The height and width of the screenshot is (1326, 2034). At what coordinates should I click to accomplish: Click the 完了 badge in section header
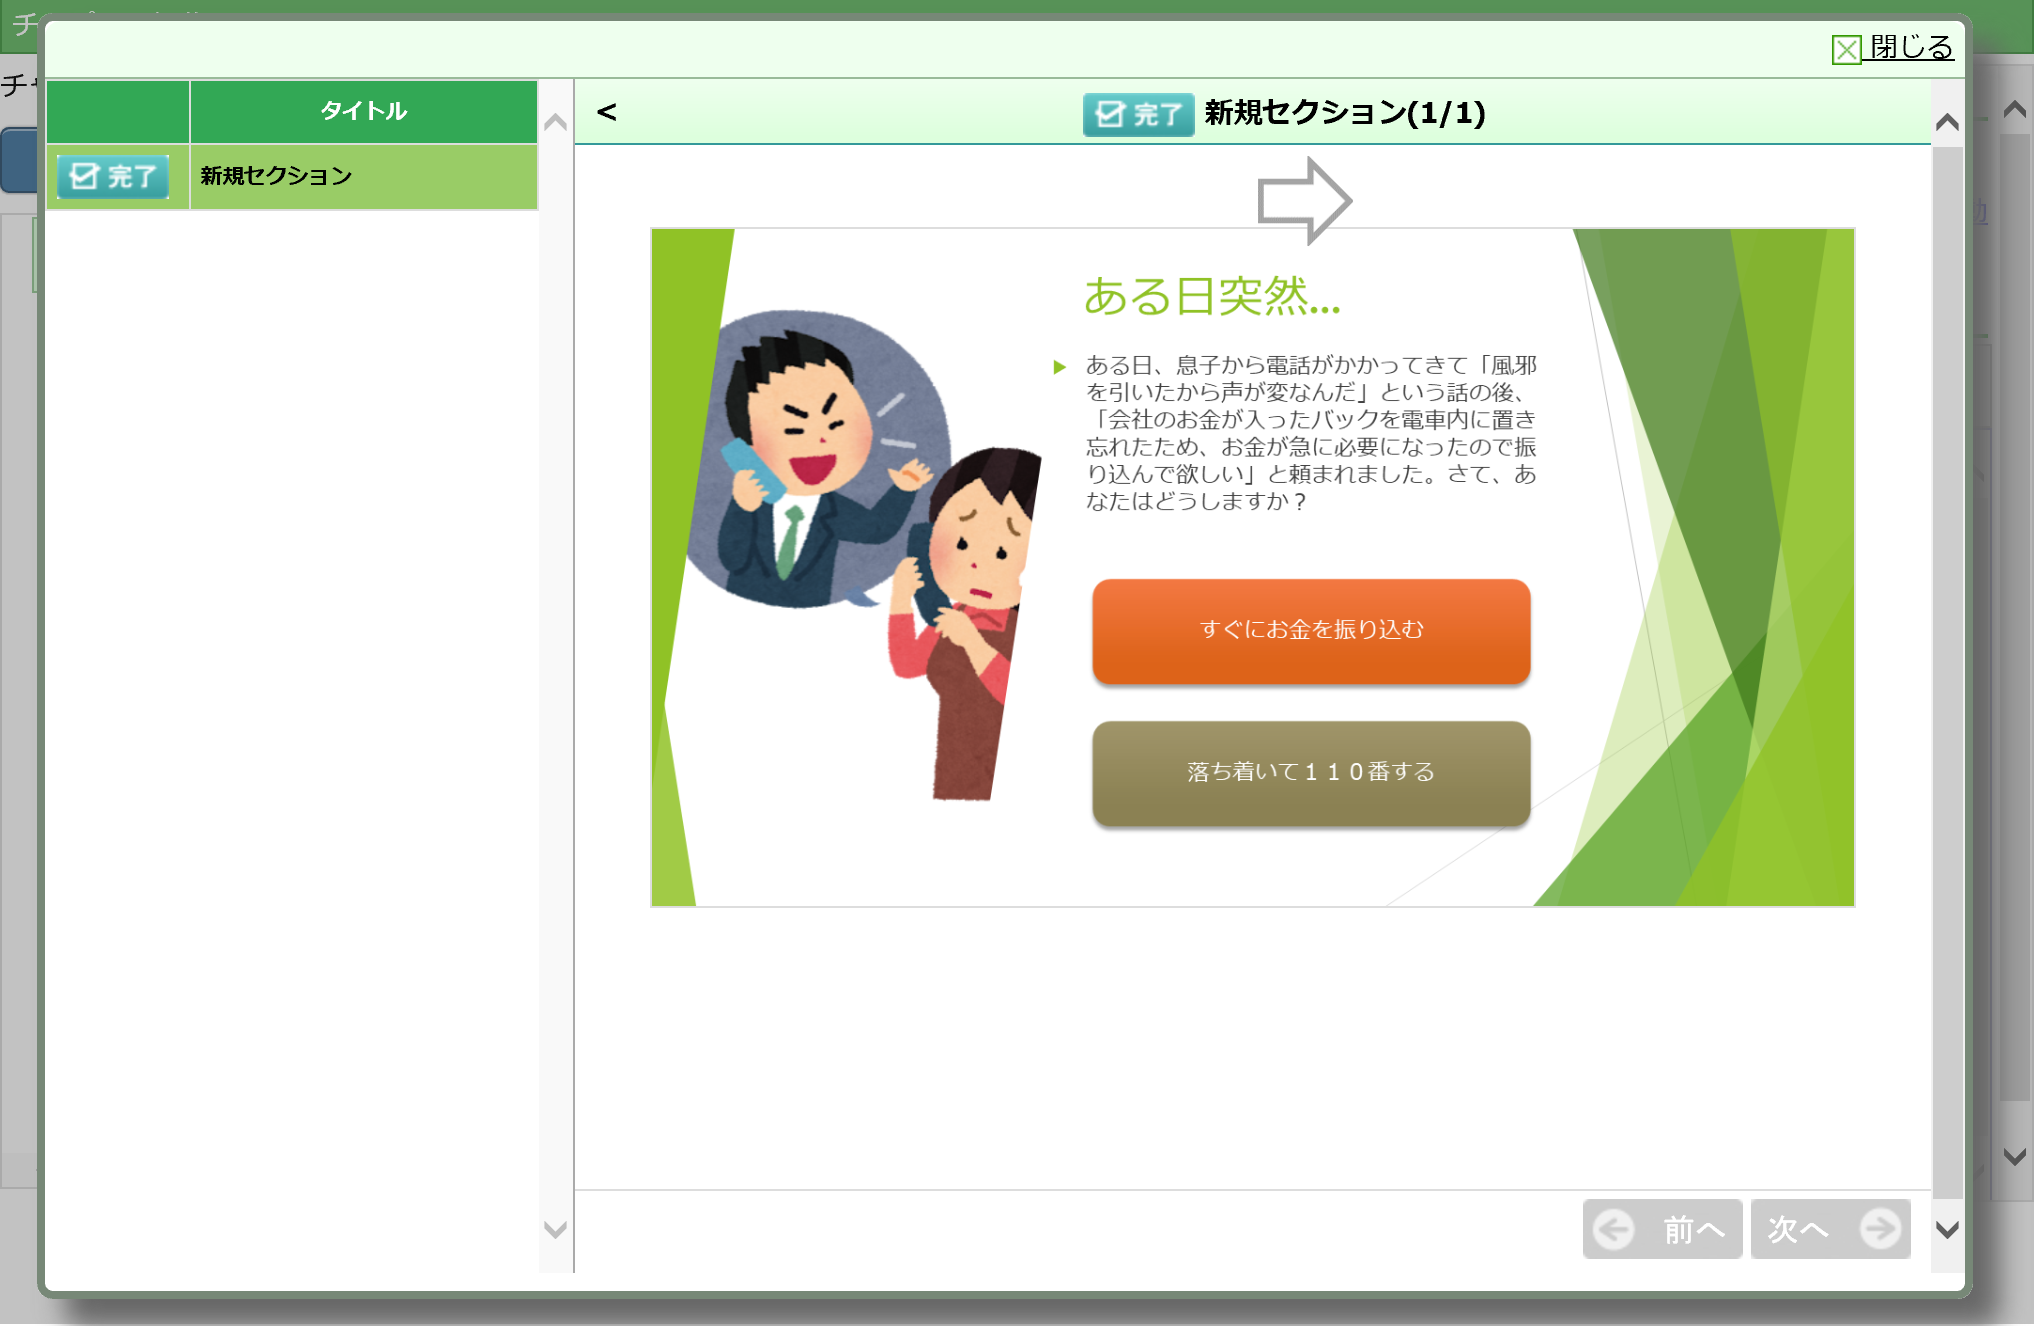point(1138,114)
